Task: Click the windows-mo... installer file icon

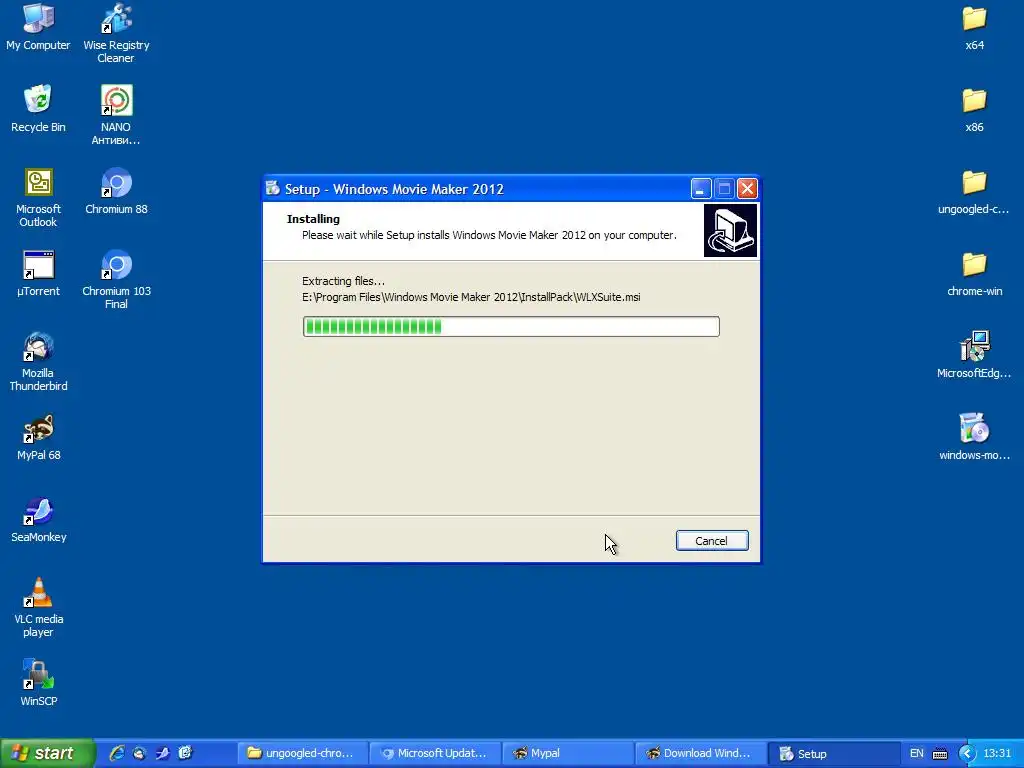Action: point(974,428)
